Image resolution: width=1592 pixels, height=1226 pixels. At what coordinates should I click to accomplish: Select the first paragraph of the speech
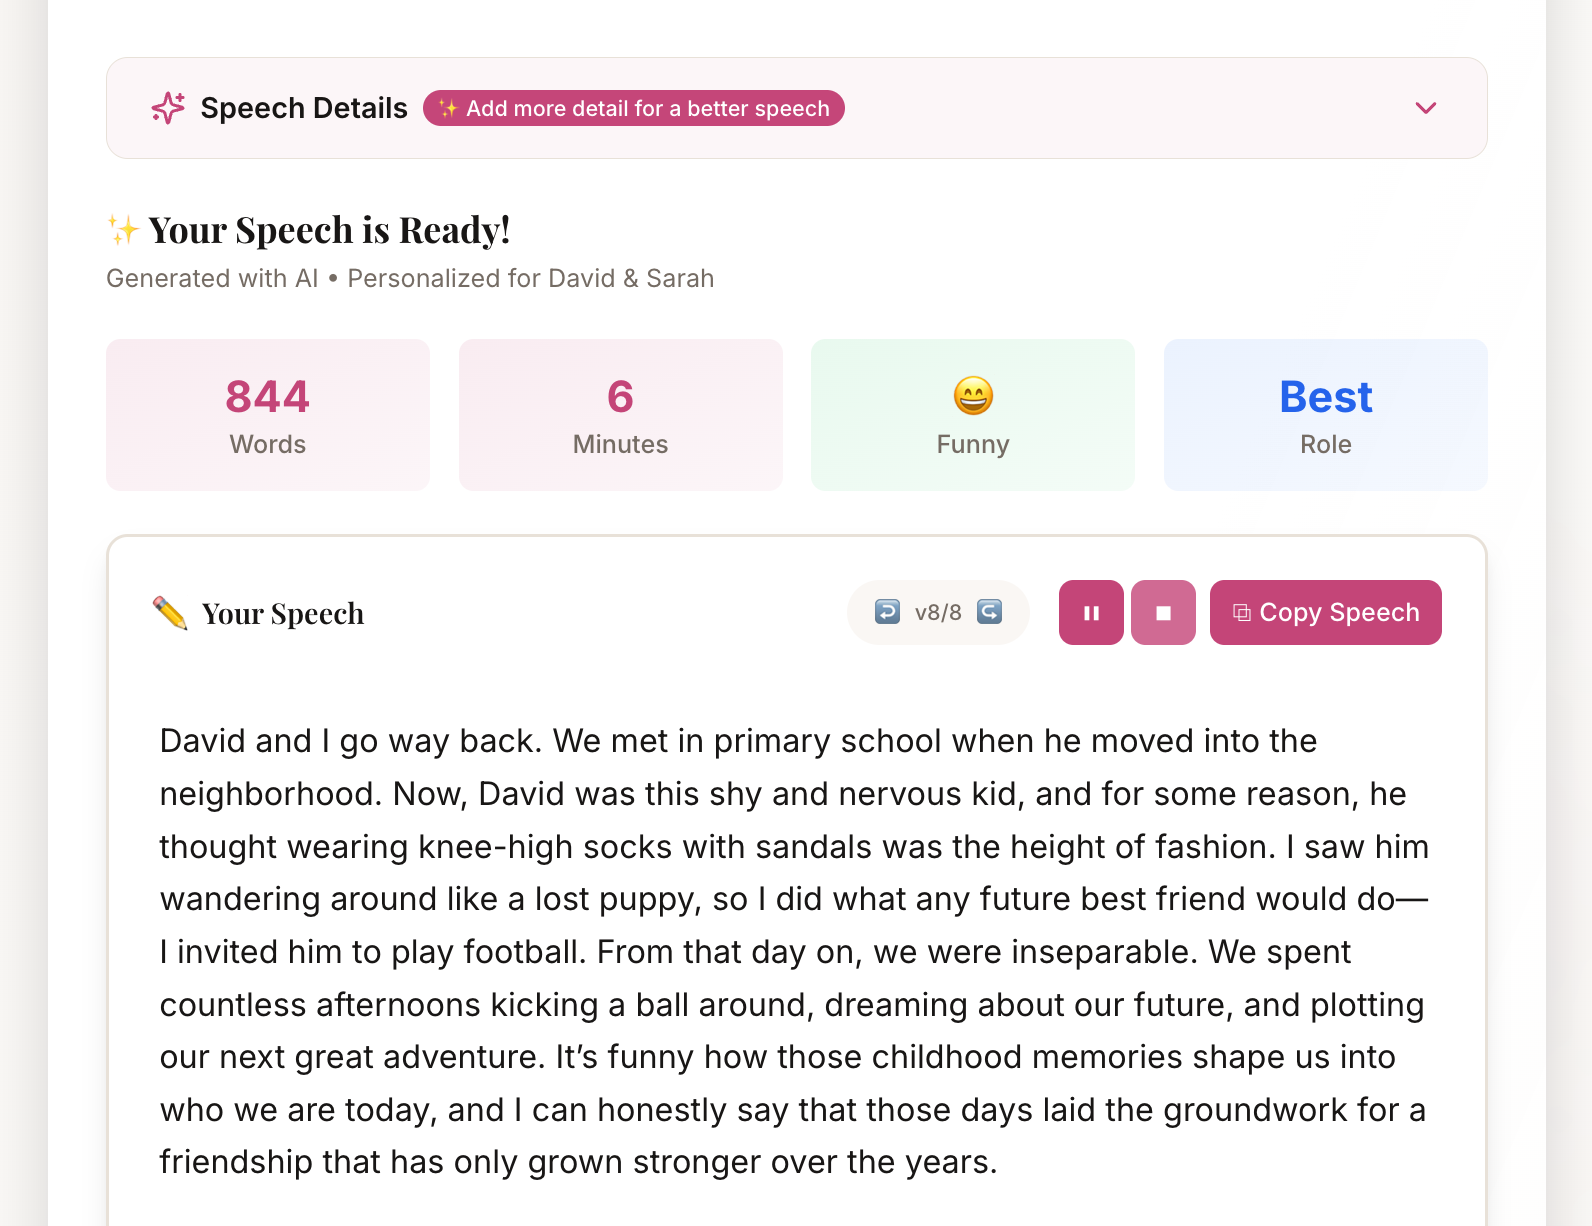[x=790, y=950]
